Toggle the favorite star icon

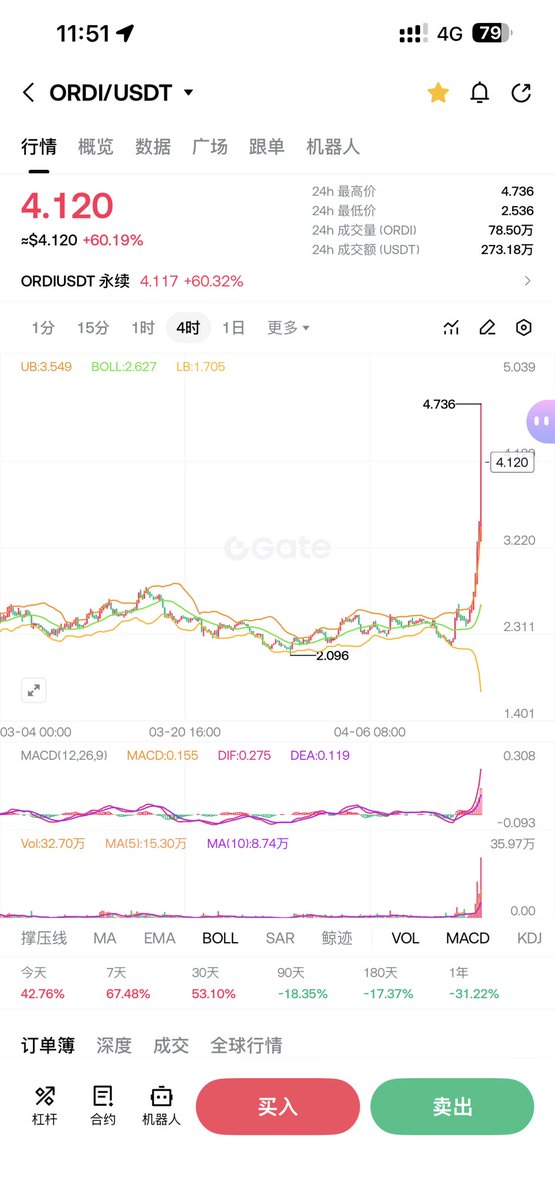[438, 93]
